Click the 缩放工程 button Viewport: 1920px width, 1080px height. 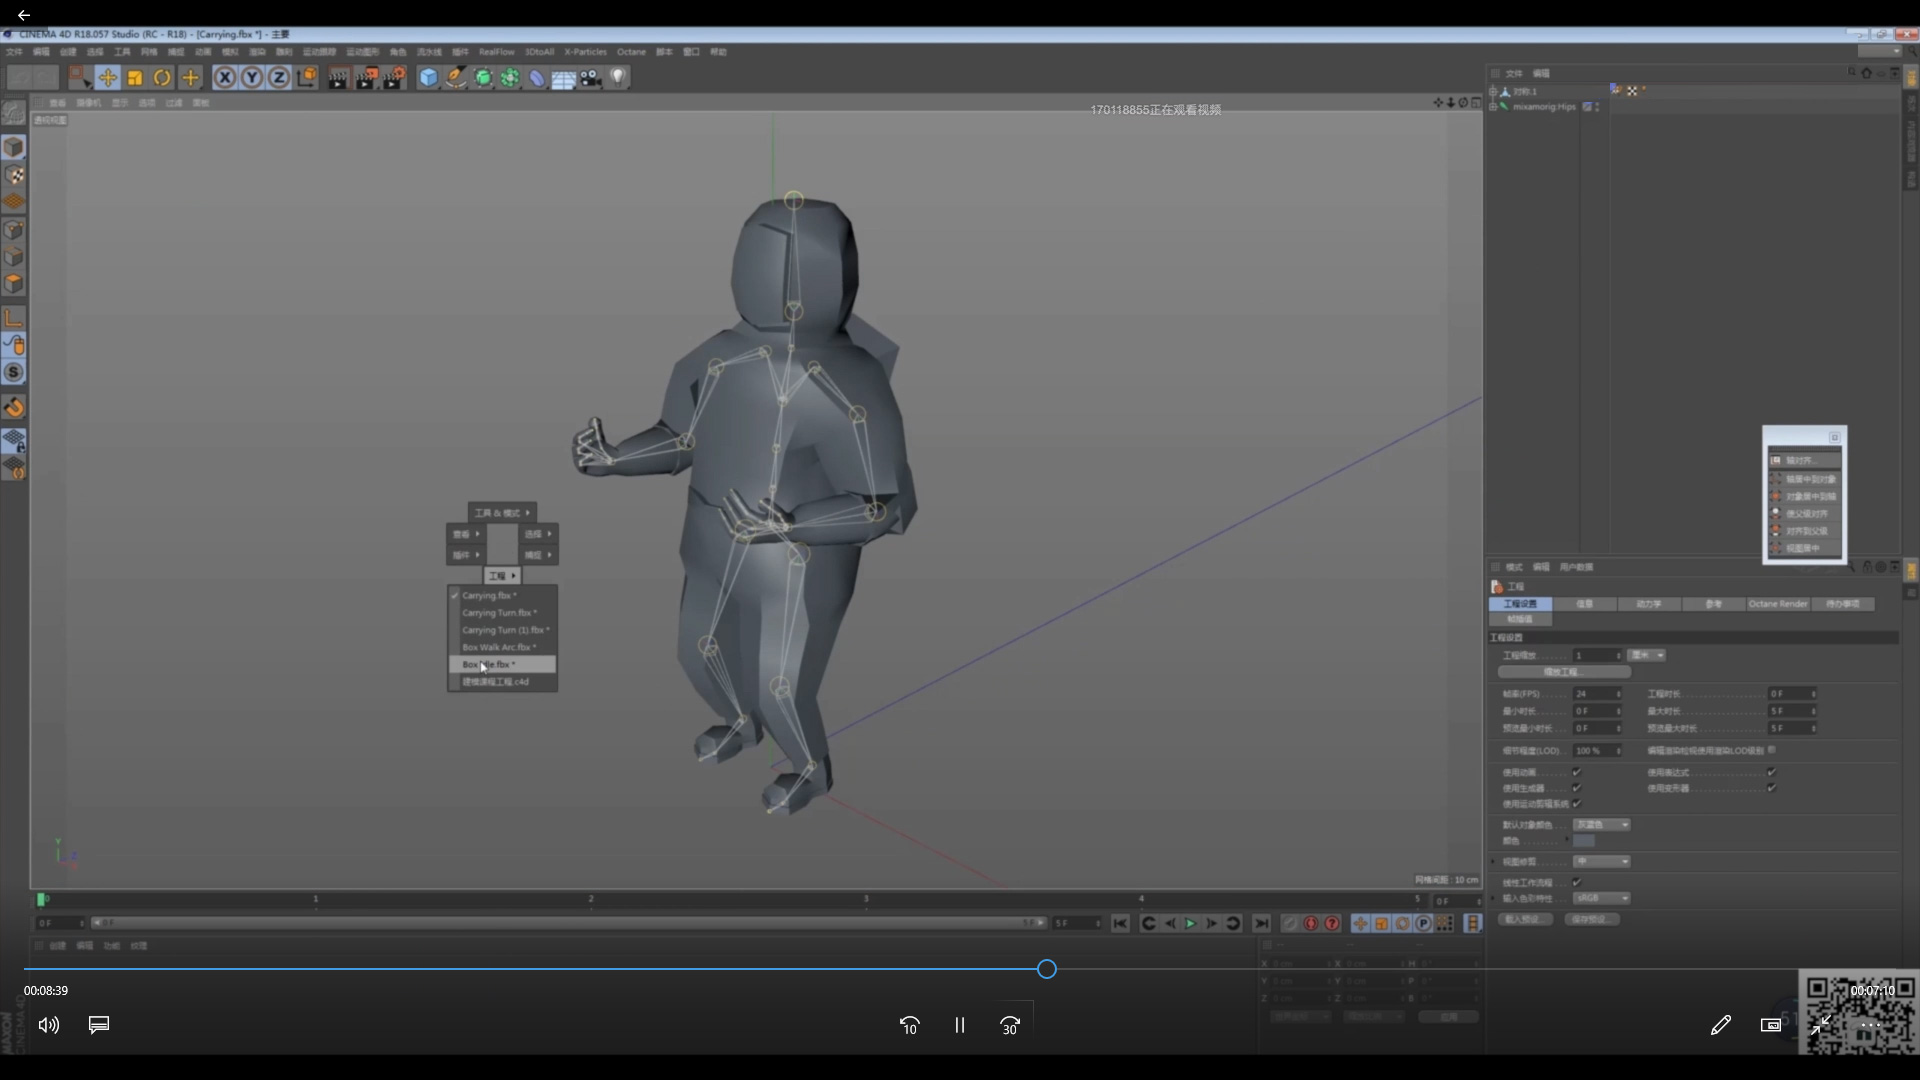tap(1563, 672)
